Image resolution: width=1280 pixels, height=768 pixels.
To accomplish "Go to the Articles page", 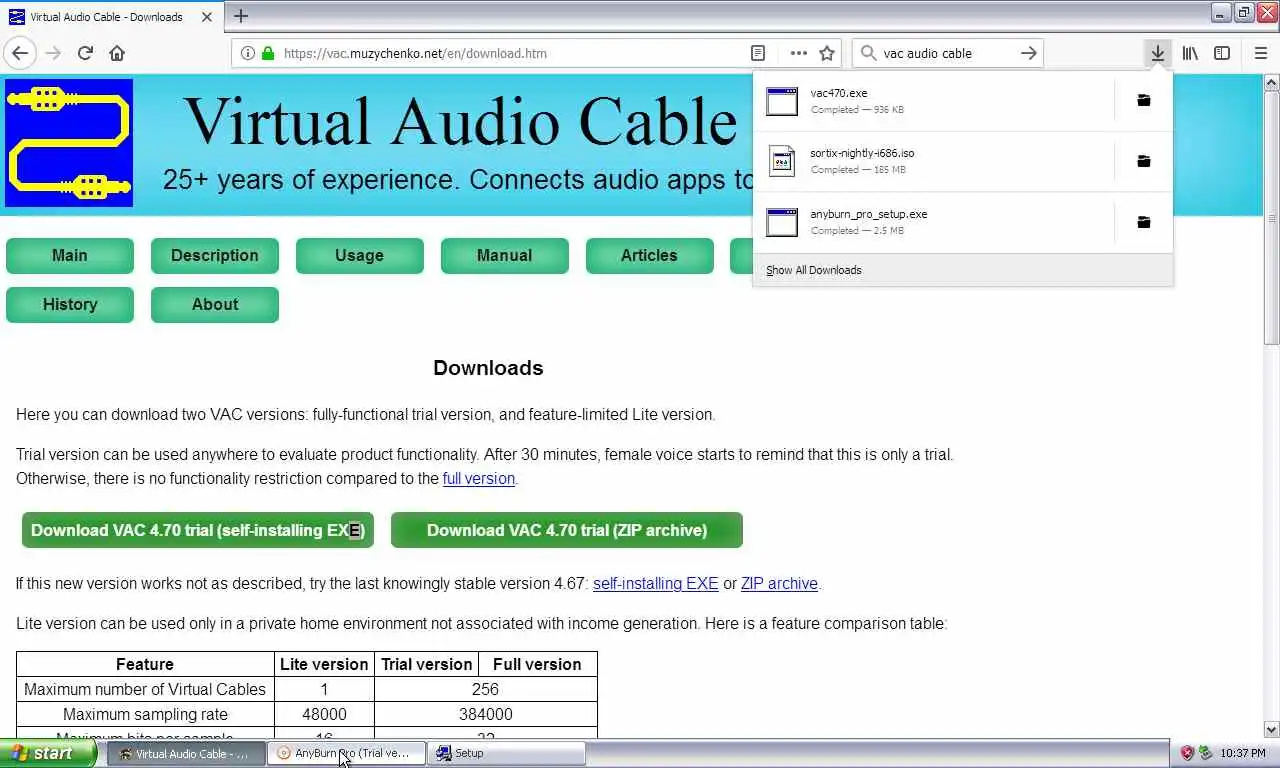I will (x=650, y=255).
